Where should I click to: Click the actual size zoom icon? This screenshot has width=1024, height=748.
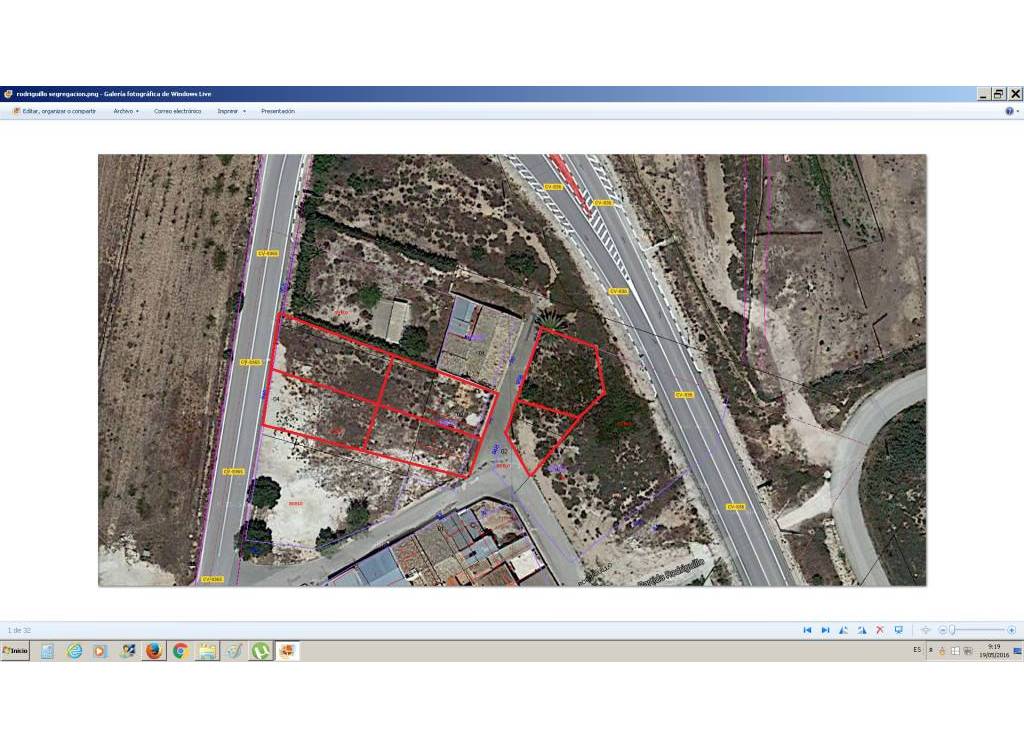coord(925,630)
